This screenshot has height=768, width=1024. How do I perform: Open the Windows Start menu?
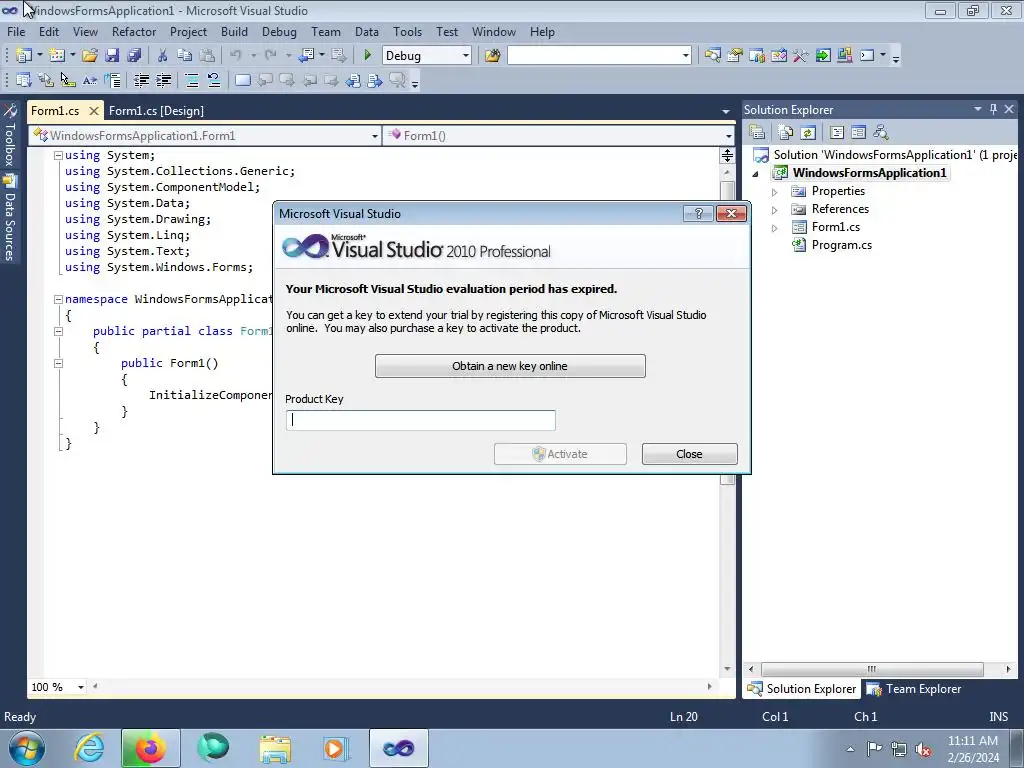(27, 748)
